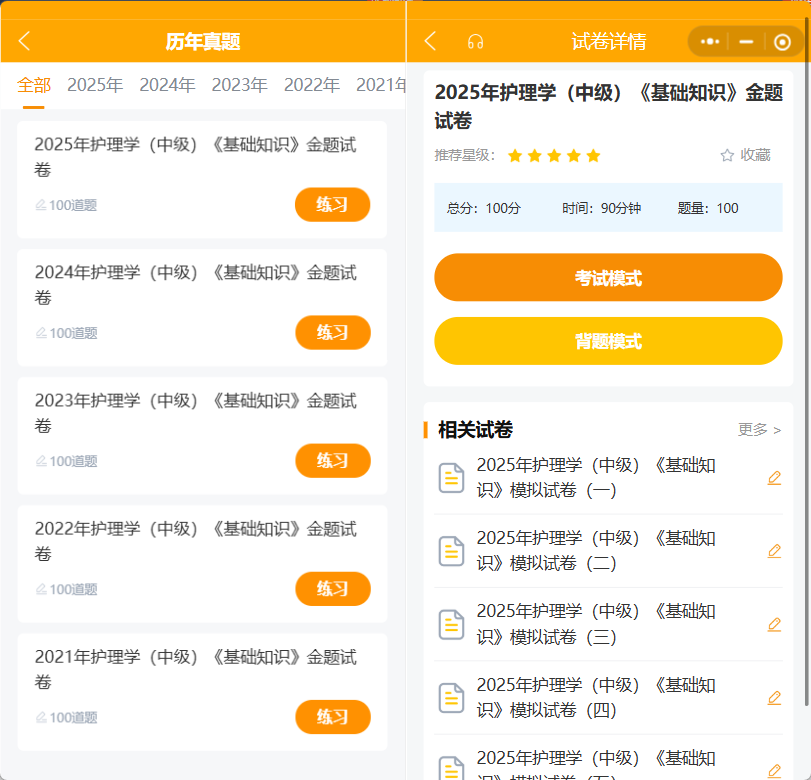Start 考试模式
The image size is (811, 780).
[608, 277]
